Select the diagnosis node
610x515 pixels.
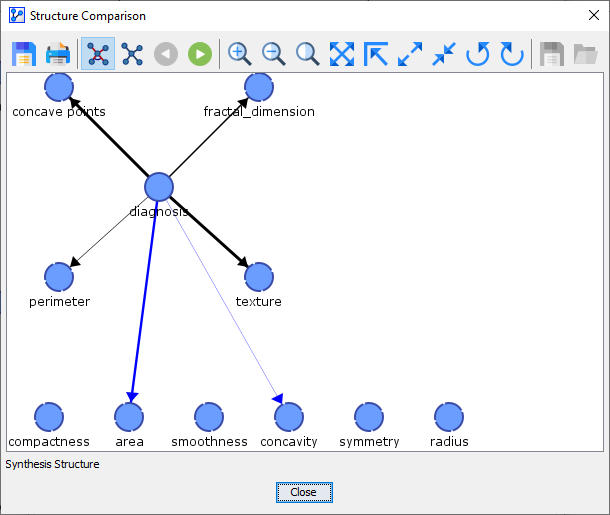[159, 187]
